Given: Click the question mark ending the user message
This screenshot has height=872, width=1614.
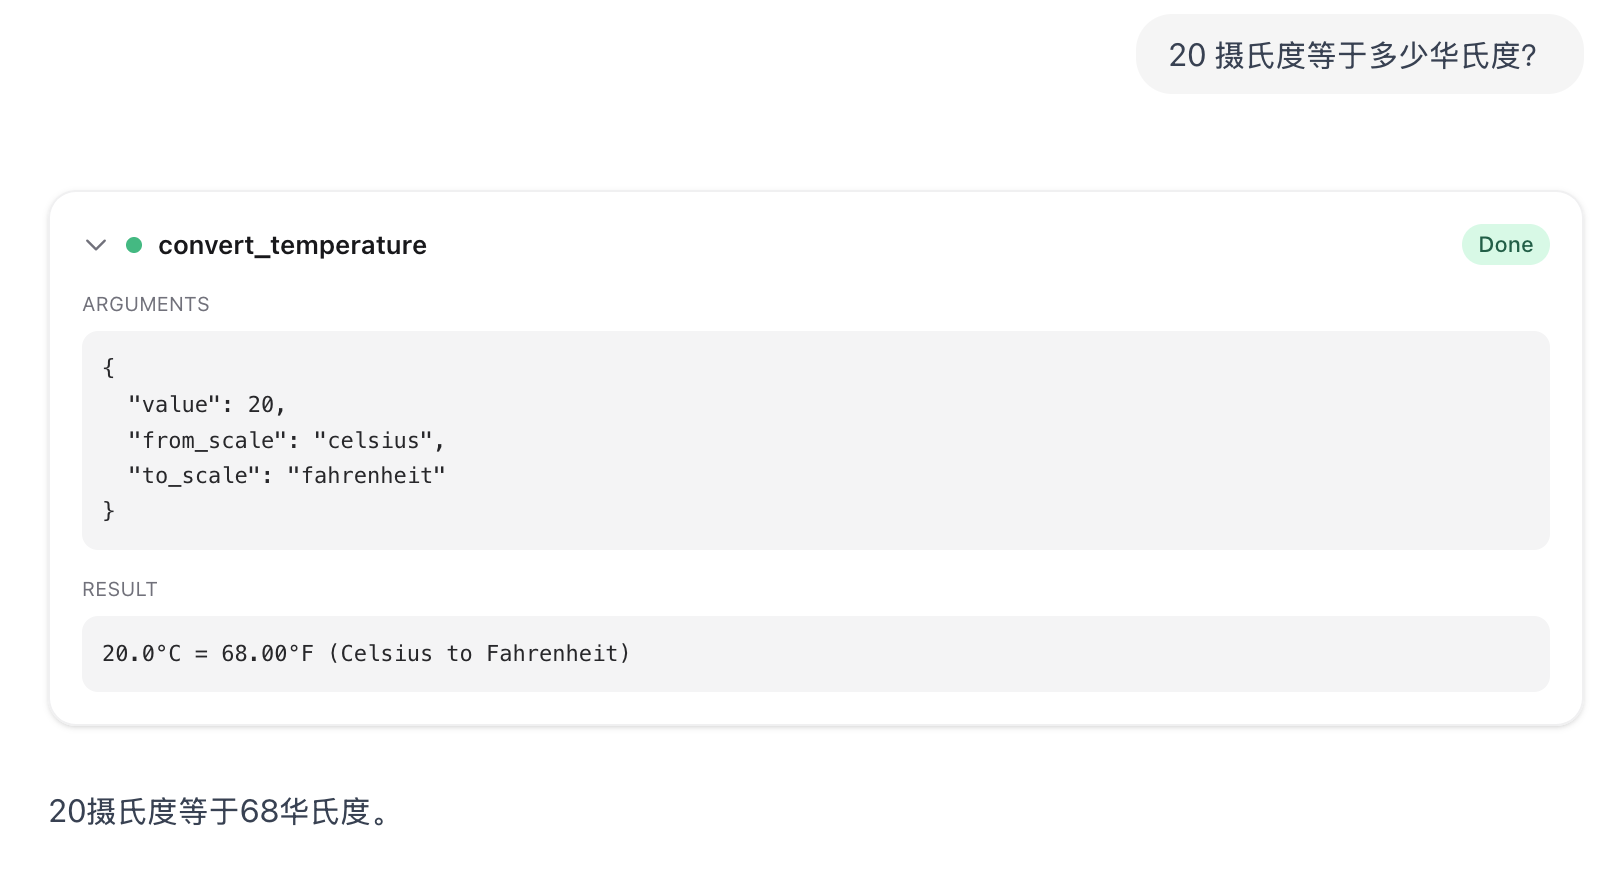Looking at the screenshot, I should 1529,55.
